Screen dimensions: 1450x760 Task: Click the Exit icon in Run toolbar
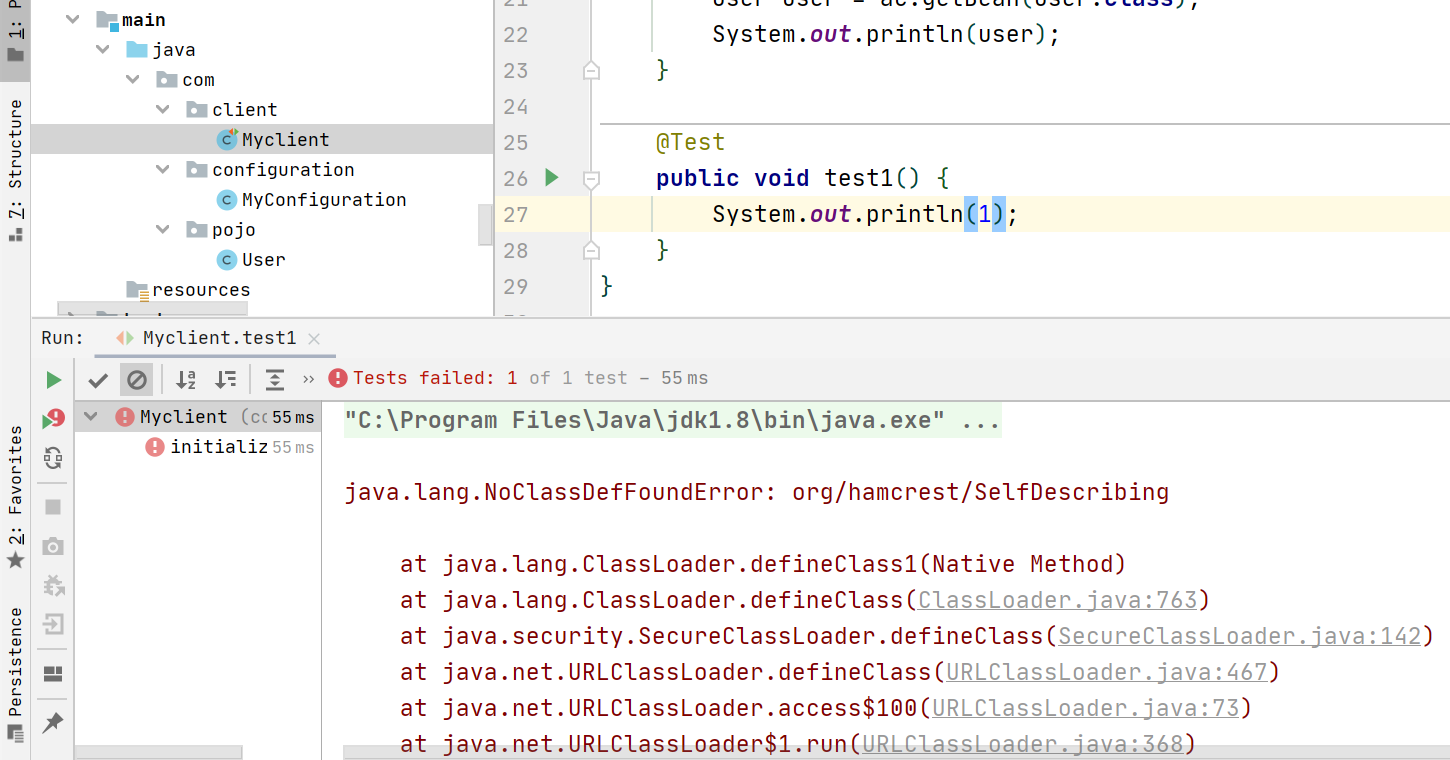click(x=53, y=625)
